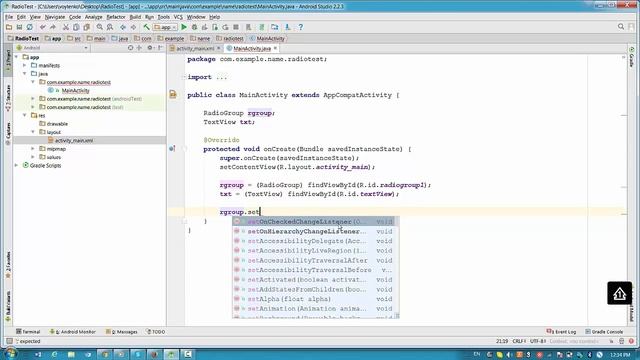
Task: Click the Navigate Forward arrow icon
Action: (x=133, y=27)
